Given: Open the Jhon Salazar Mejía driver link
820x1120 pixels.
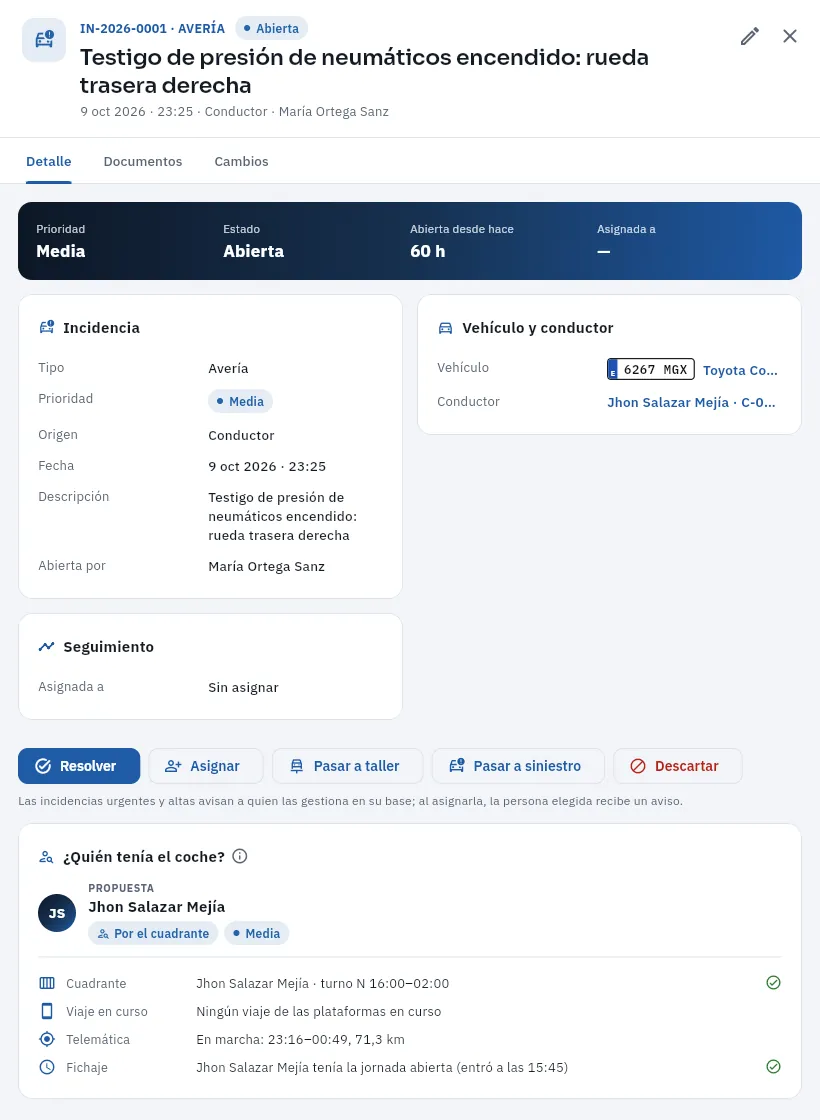Looking at the screenshot, I should click(691, 402).
